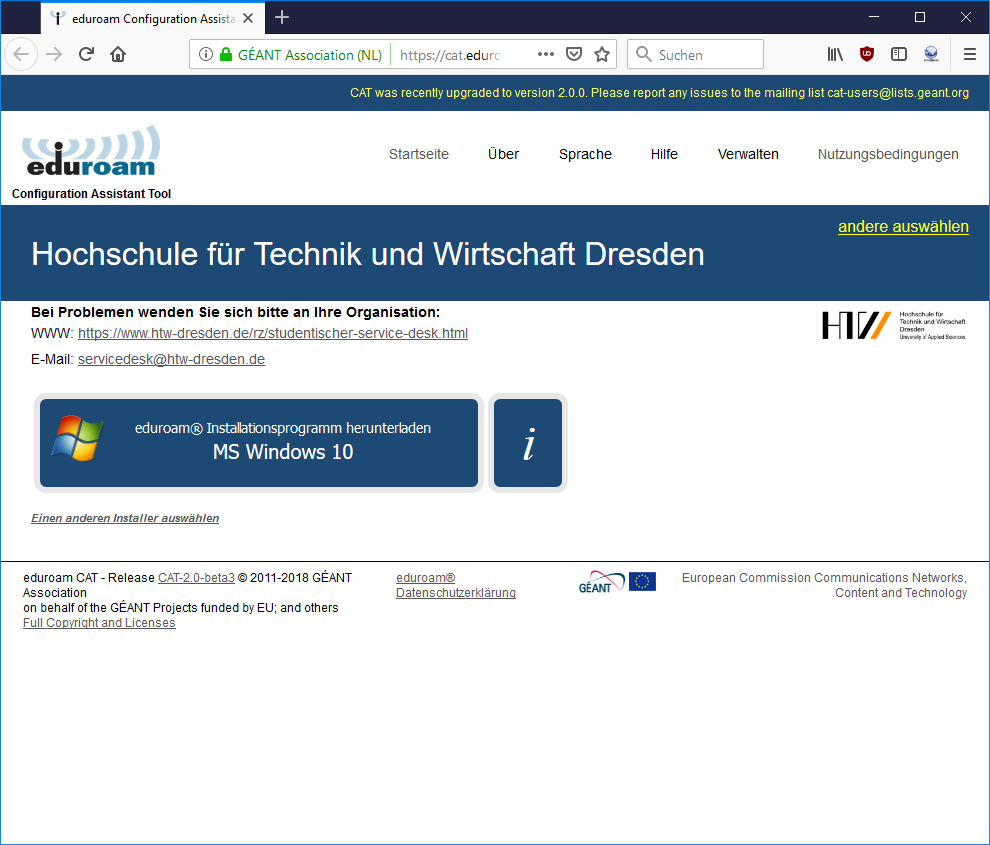Click the HTW Dresden logo
Screen dimensions: 990x845
click(x=893, y=325)
